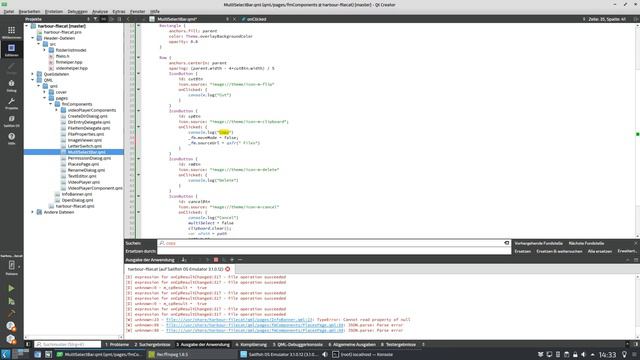Open the Debuggen menu

[x=77, y=11]
